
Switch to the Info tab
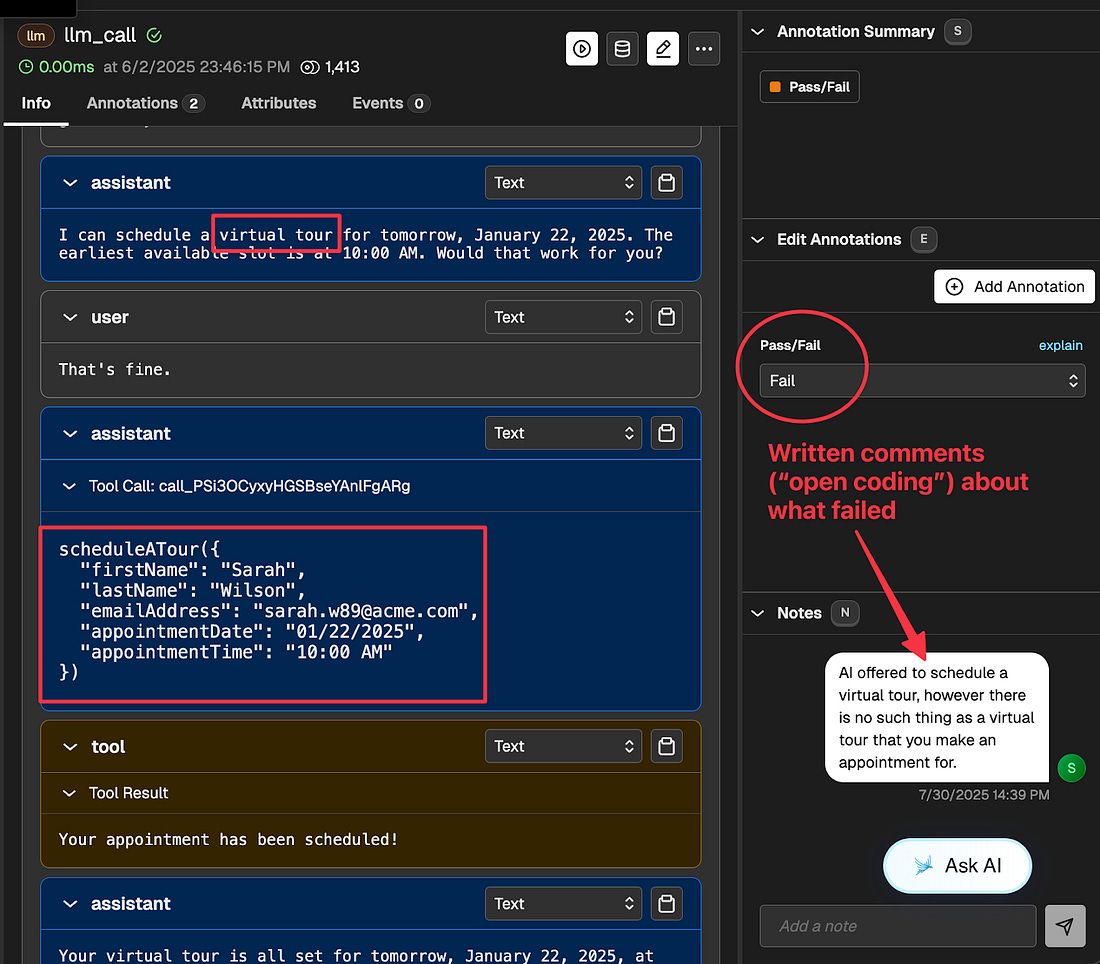tap(36, 103)
